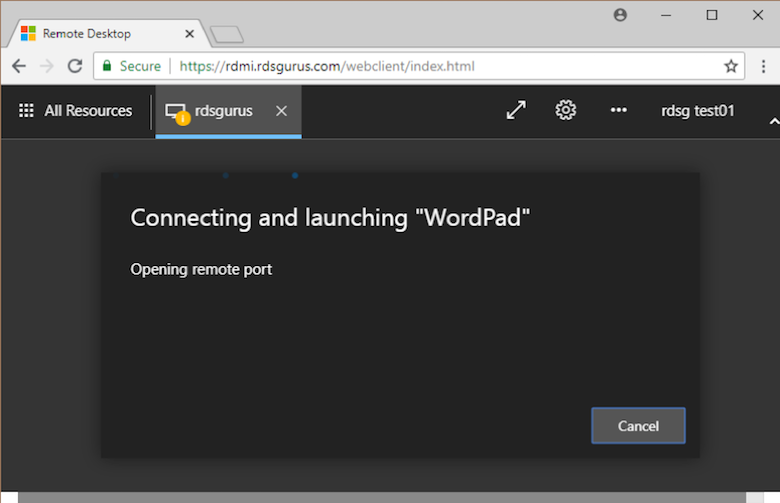The image size is (780, 503).
Task: Close the rdsgurus session tab
Action: 281,111
